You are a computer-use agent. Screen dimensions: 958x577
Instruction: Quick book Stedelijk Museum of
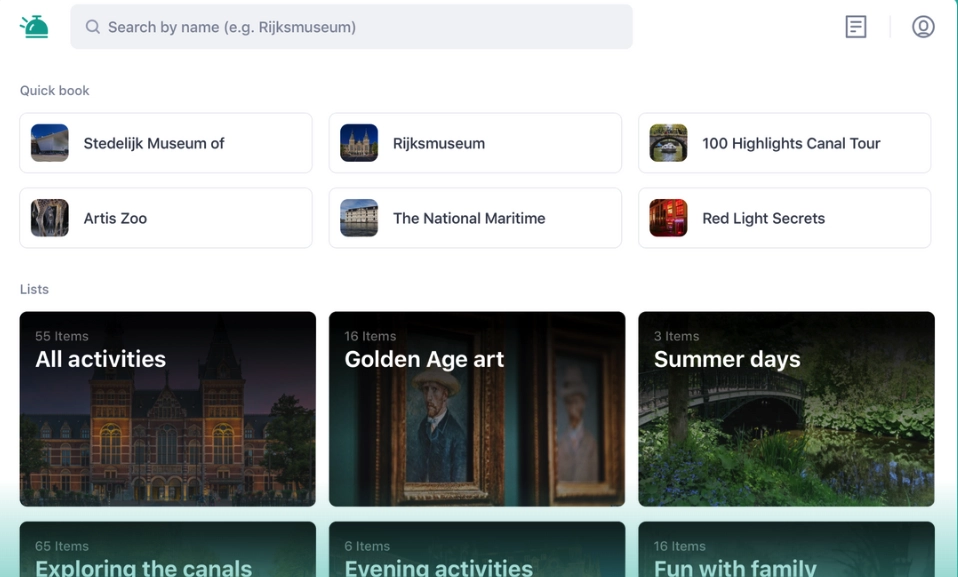tap(166, 143)
